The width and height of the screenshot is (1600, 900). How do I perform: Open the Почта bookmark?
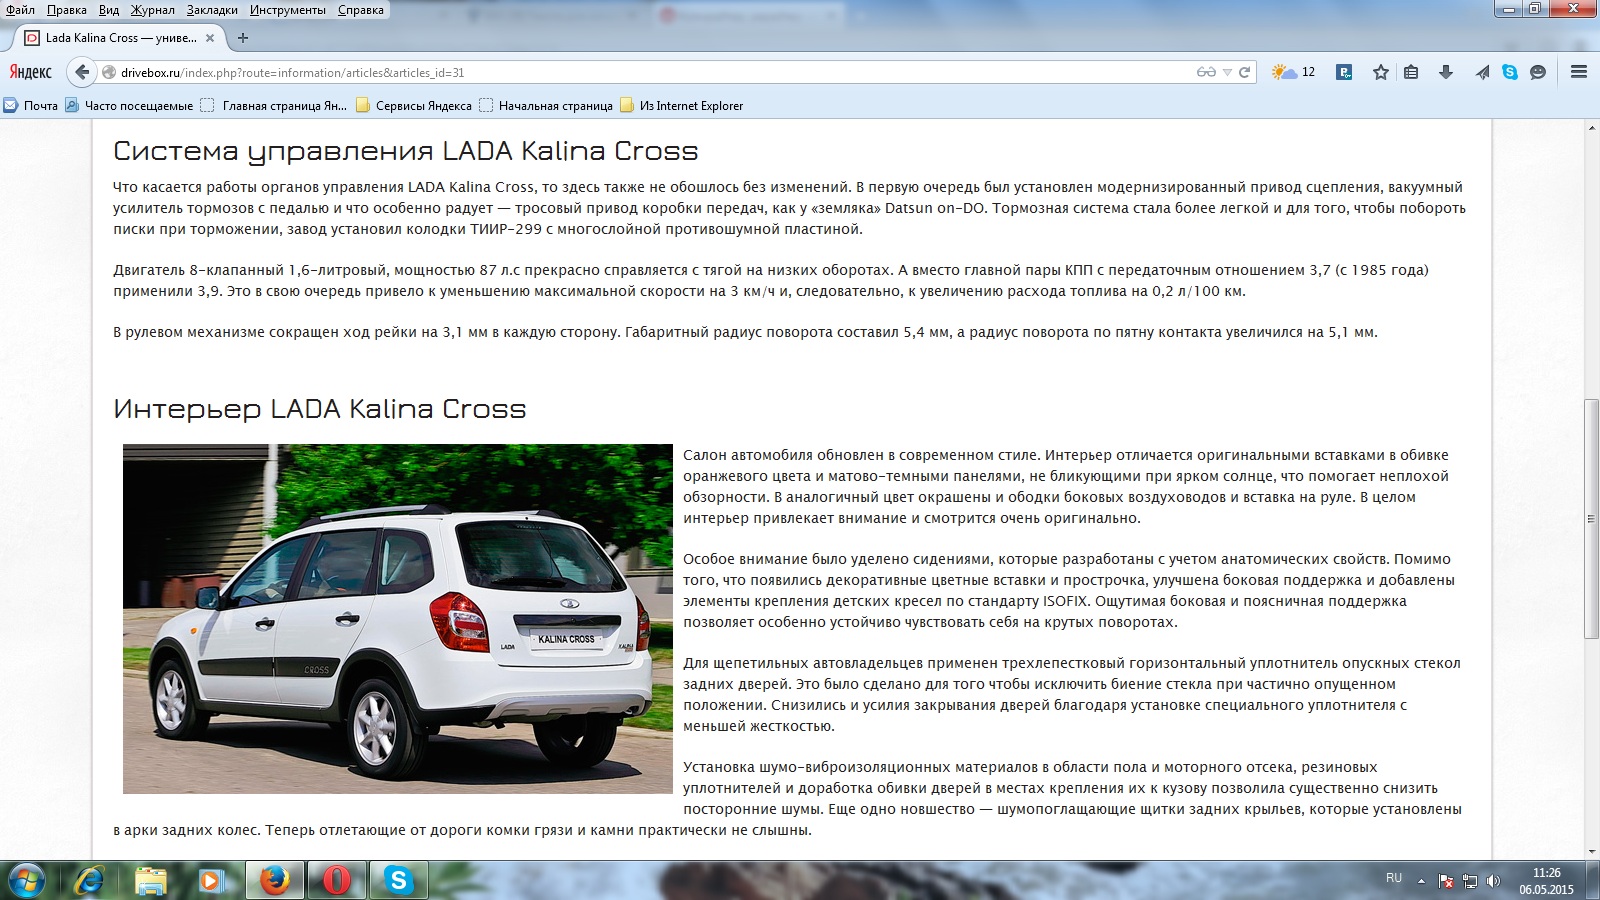tap(31, 105)
